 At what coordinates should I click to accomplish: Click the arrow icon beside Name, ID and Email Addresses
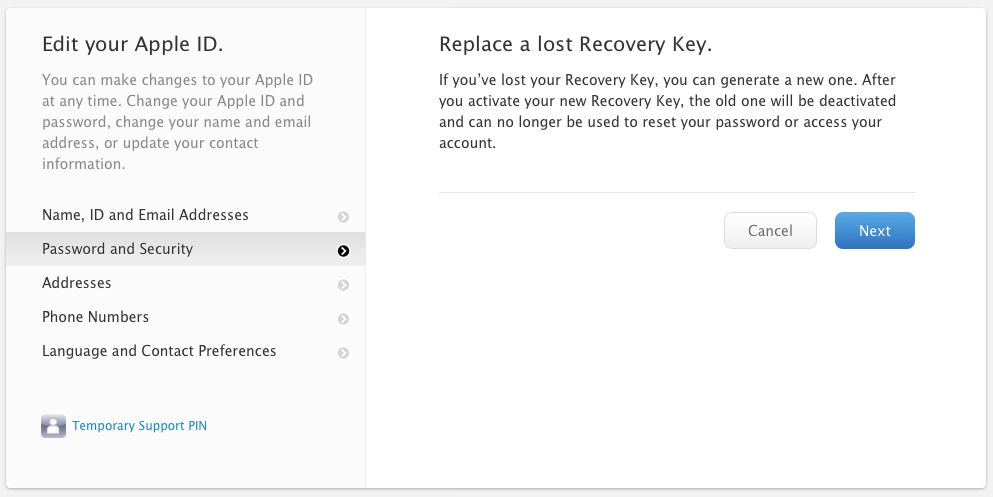click(343, 217)
